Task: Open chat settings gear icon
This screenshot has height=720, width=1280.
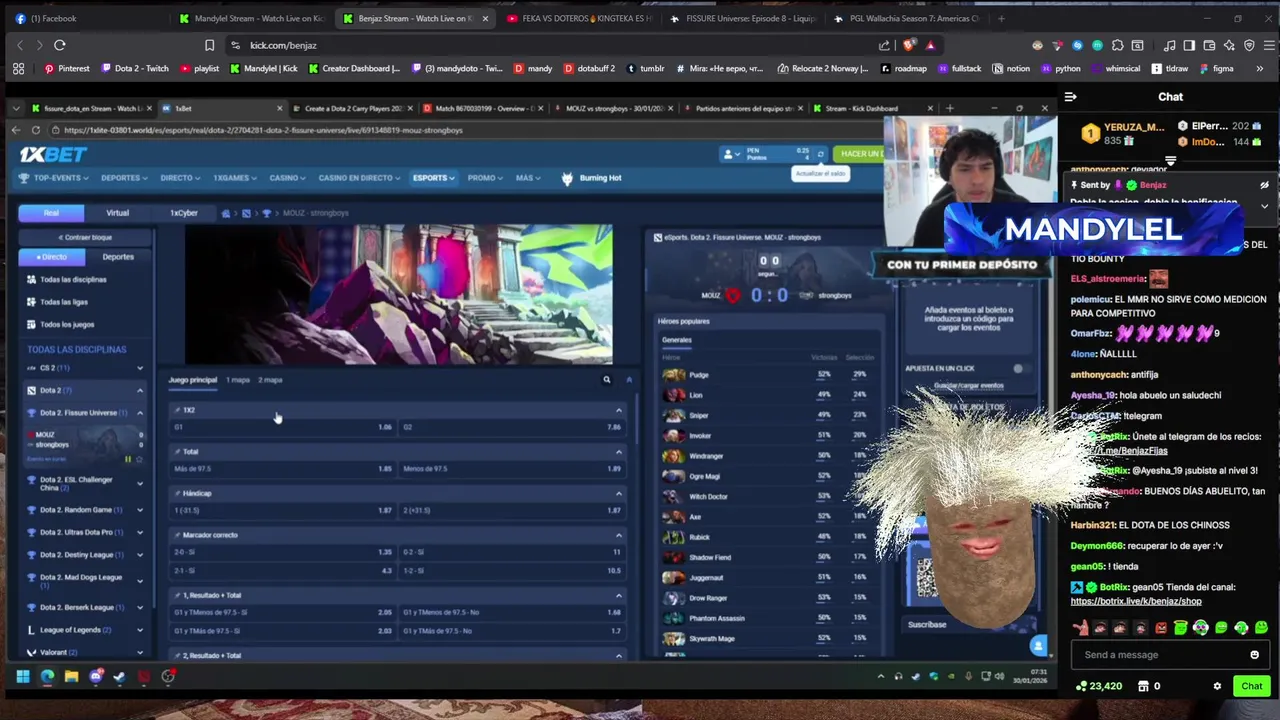Action: pos(1217,686)
